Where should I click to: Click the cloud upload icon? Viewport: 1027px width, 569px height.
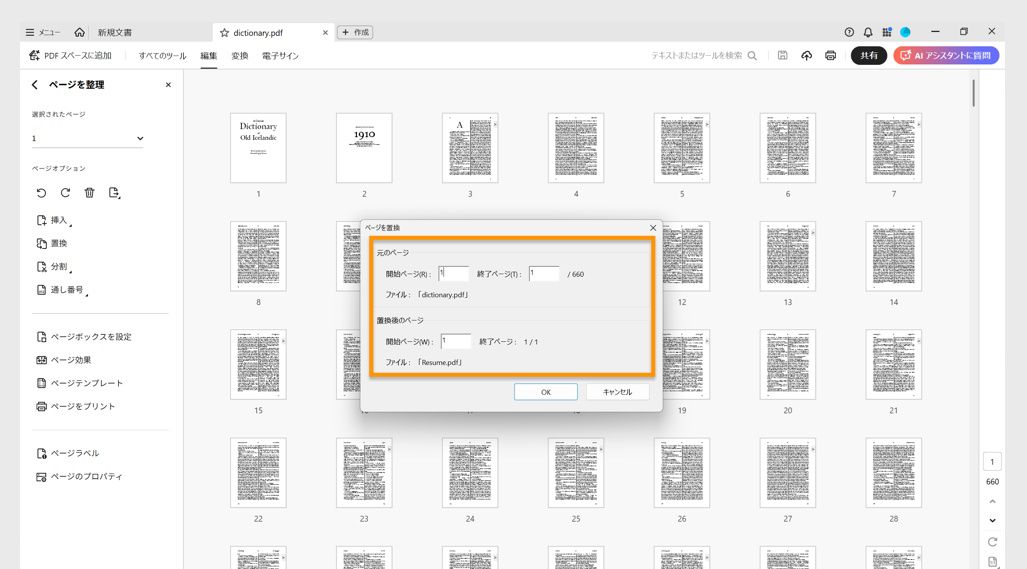pyautogui.click(x=806, y=56)
